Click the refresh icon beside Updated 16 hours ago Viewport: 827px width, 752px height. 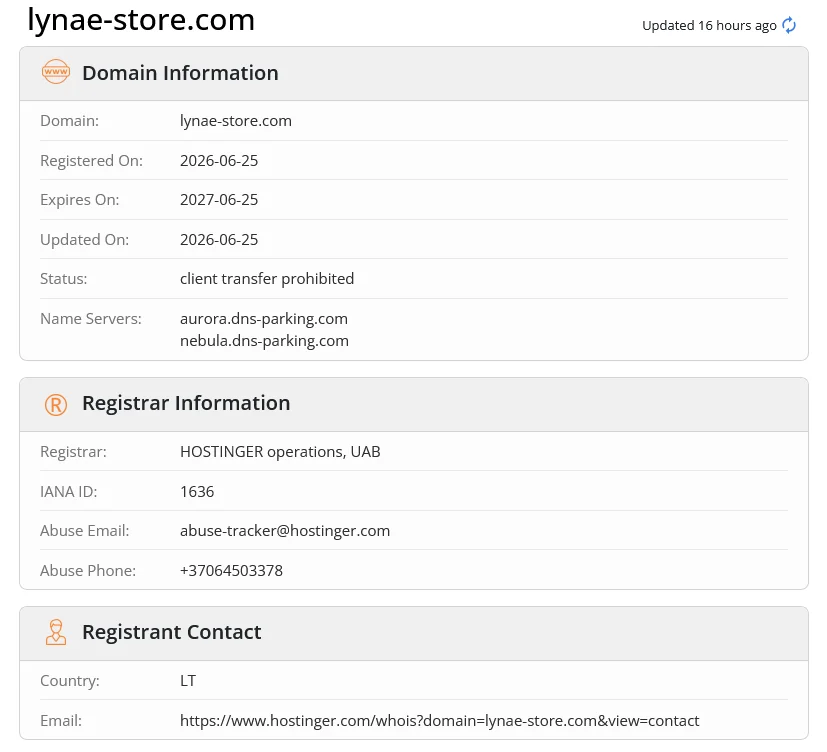(788, 25)
